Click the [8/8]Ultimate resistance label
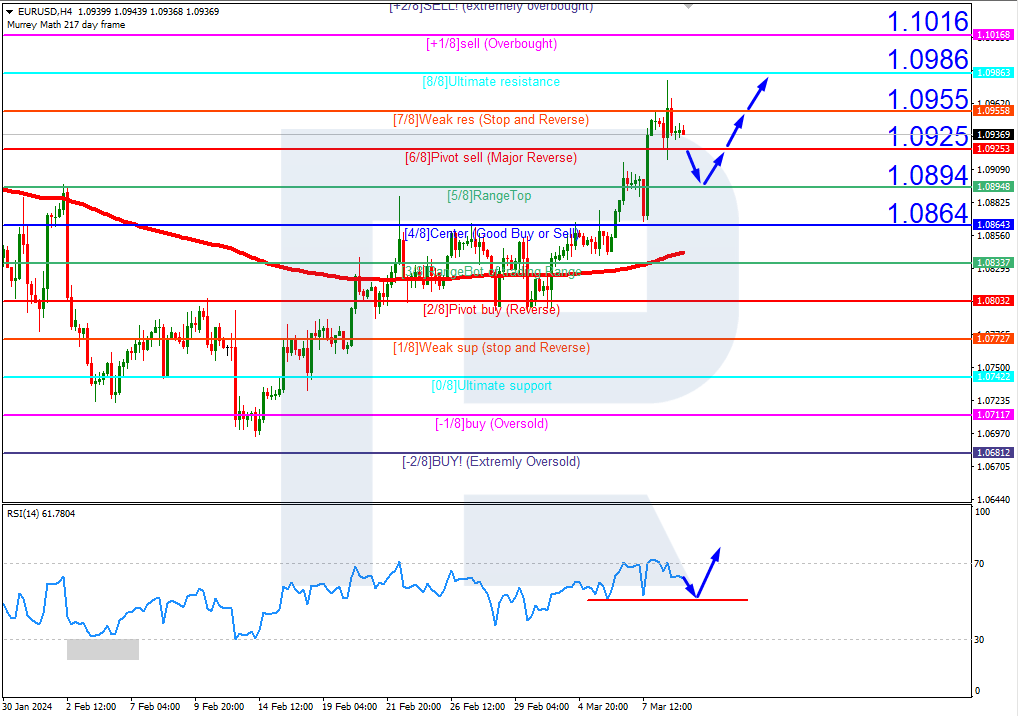 coord(492,82)
